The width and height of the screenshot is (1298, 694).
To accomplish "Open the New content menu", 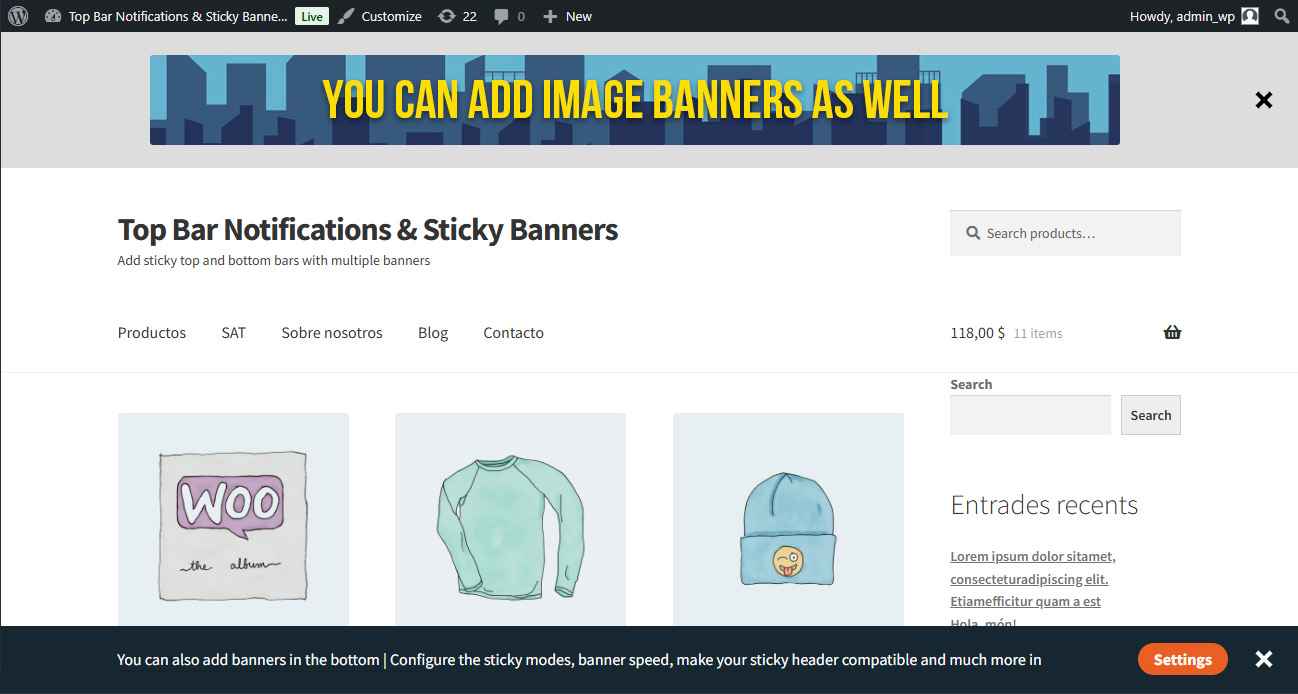I will pyautogui.click(x=567, y=16).
